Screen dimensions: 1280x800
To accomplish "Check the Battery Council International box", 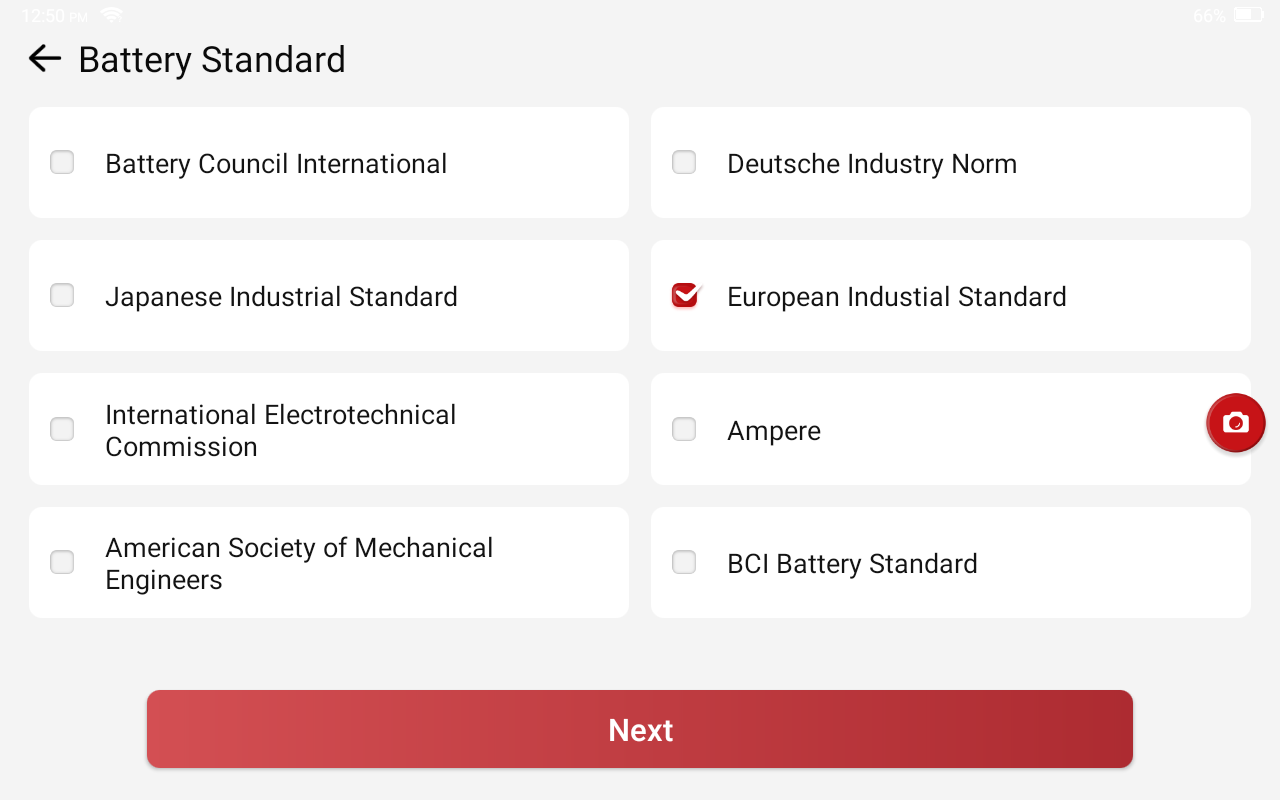I will coord(62,162).
